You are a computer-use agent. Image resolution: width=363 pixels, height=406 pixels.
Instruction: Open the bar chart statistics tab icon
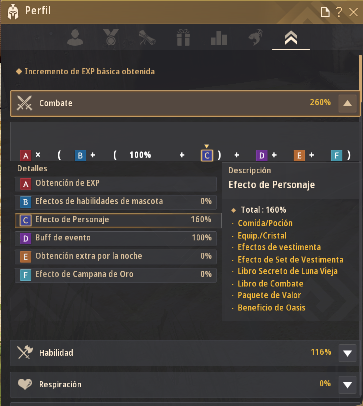(x=219, y=38)
